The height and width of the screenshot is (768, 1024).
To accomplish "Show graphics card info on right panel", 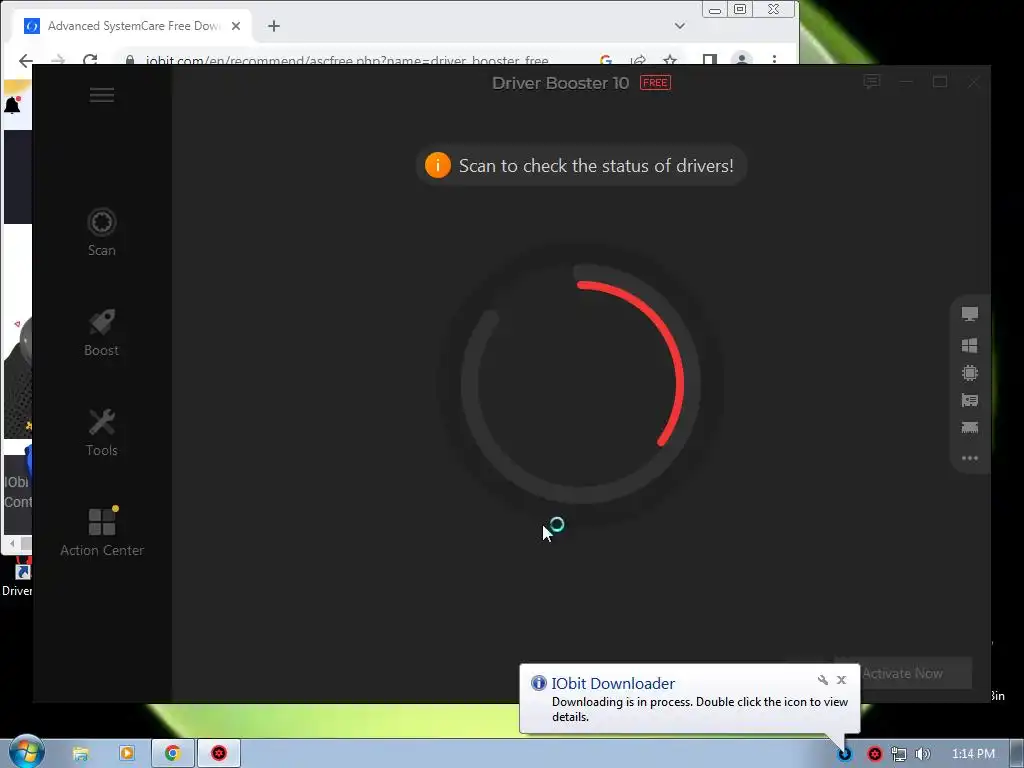I will [x=970, y=400].
